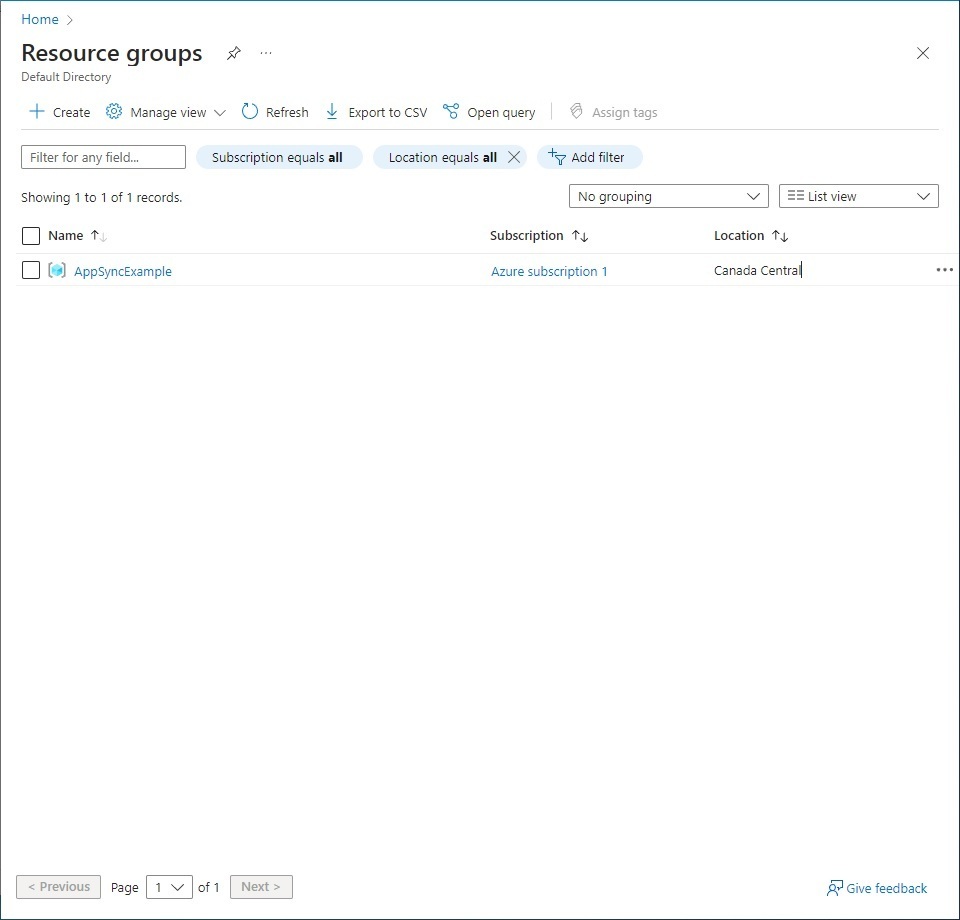The image size is (960, 920).
Task: Open the List view dropdown
Action: click(x=858, y=196)
